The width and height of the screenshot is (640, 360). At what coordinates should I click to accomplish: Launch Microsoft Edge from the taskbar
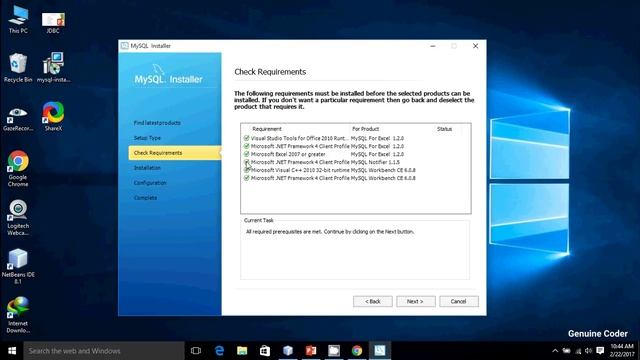[x=220, y=351]
